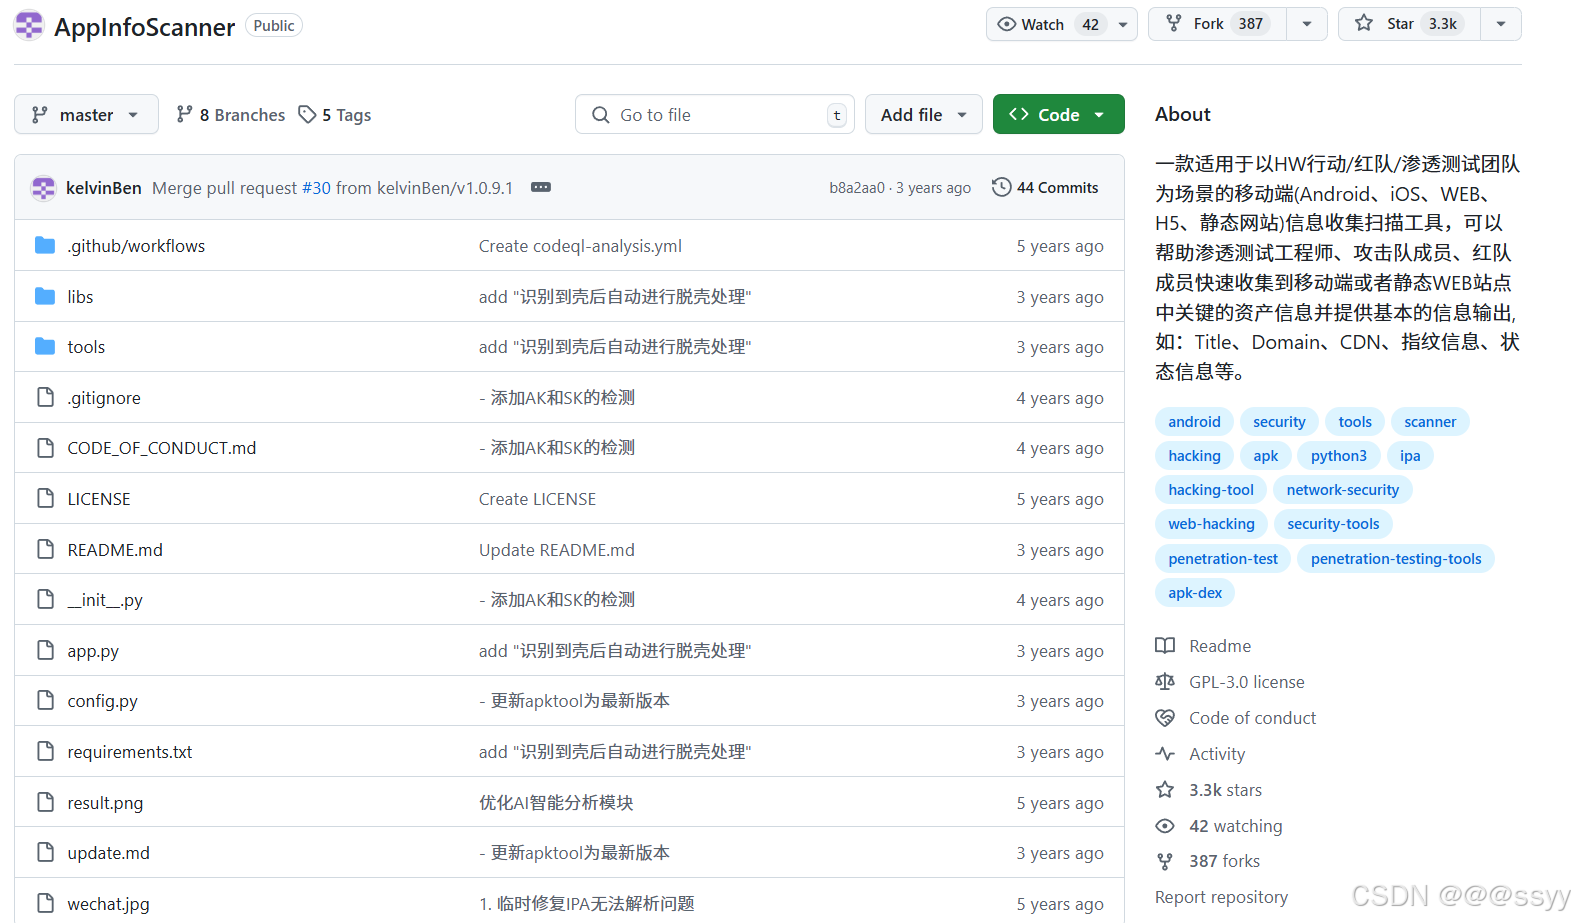1575x923 pixels.
Task: Click the update.md file icon
Action: [45, 853]
